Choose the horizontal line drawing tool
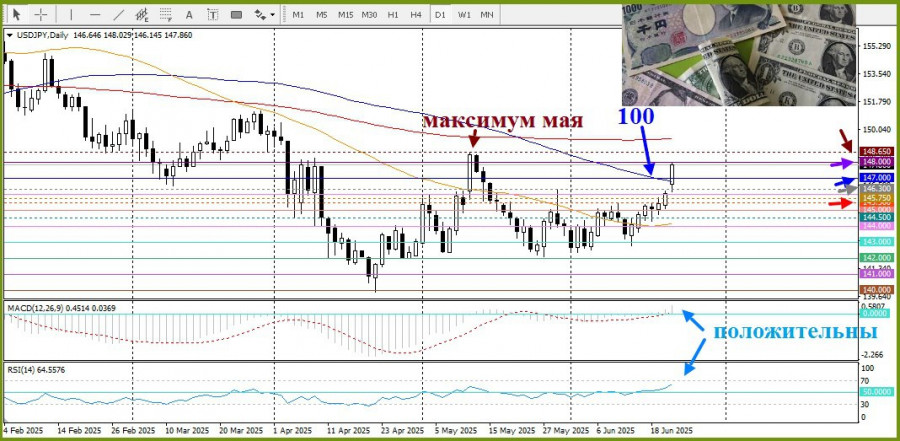 click(95, 14)
